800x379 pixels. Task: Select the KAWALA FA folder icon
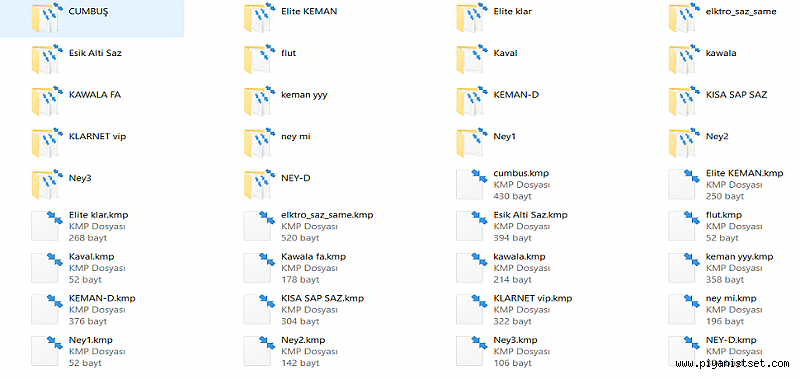pyautogui.click(x=47, y=102)
